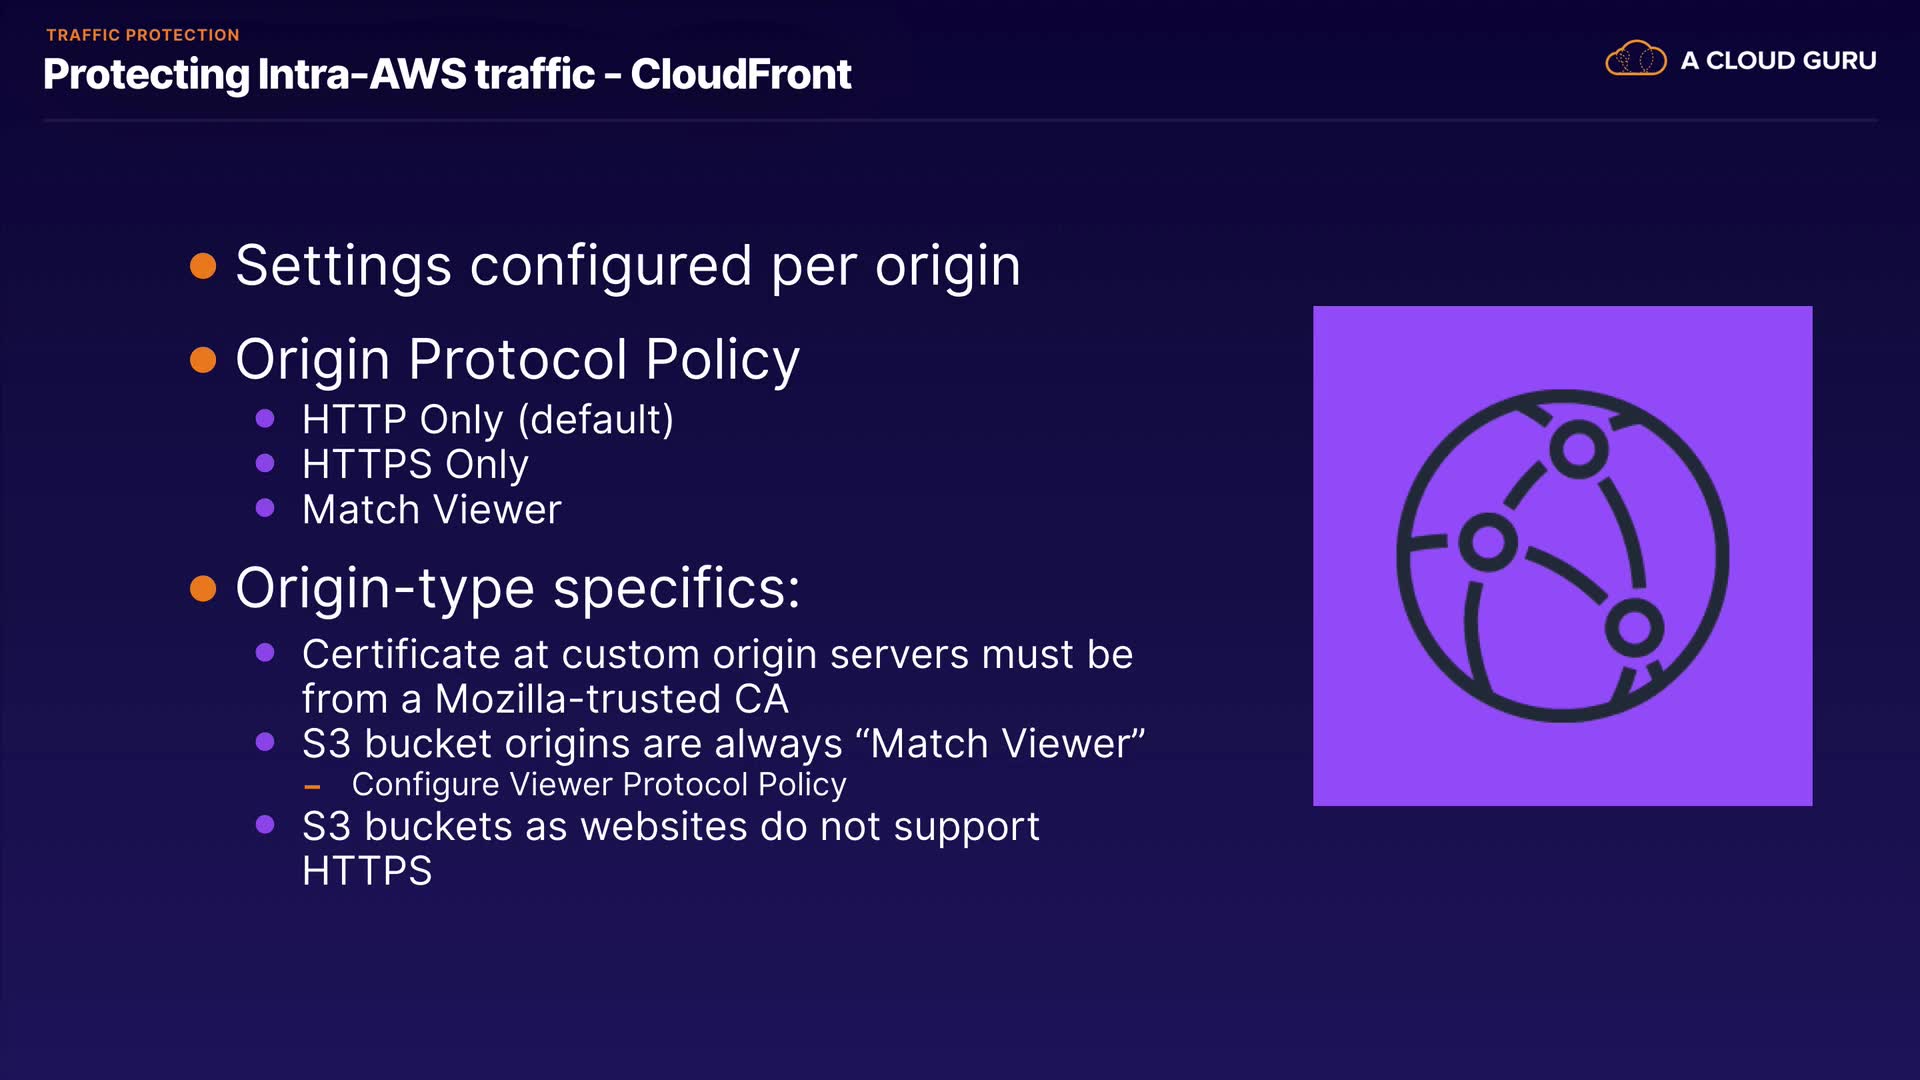
Task: Click the Mozilla-trusted CA certificate line
Action: [x=717, y=676]
